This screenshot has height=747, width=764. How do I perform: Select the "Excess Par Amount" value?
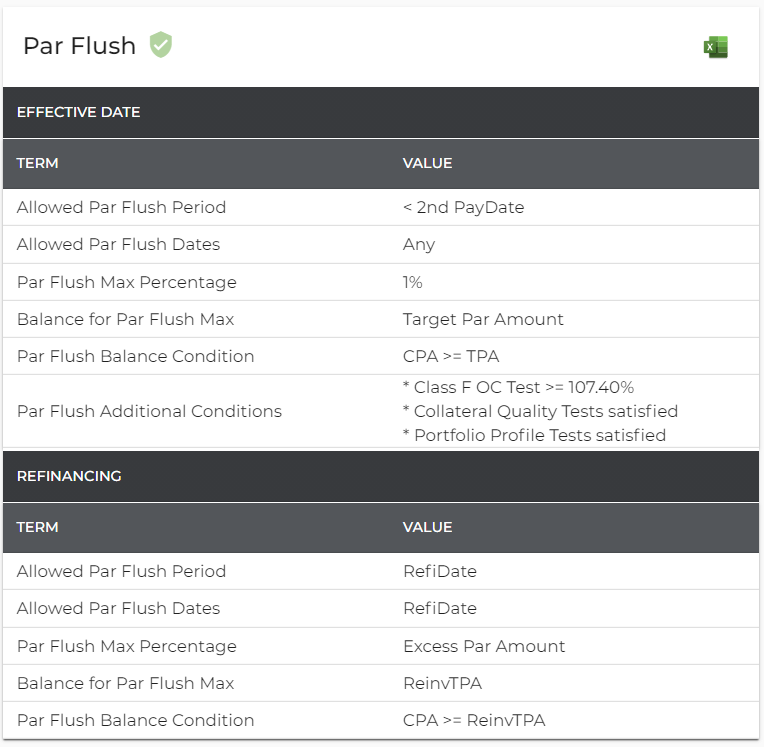tap(484, 646)
